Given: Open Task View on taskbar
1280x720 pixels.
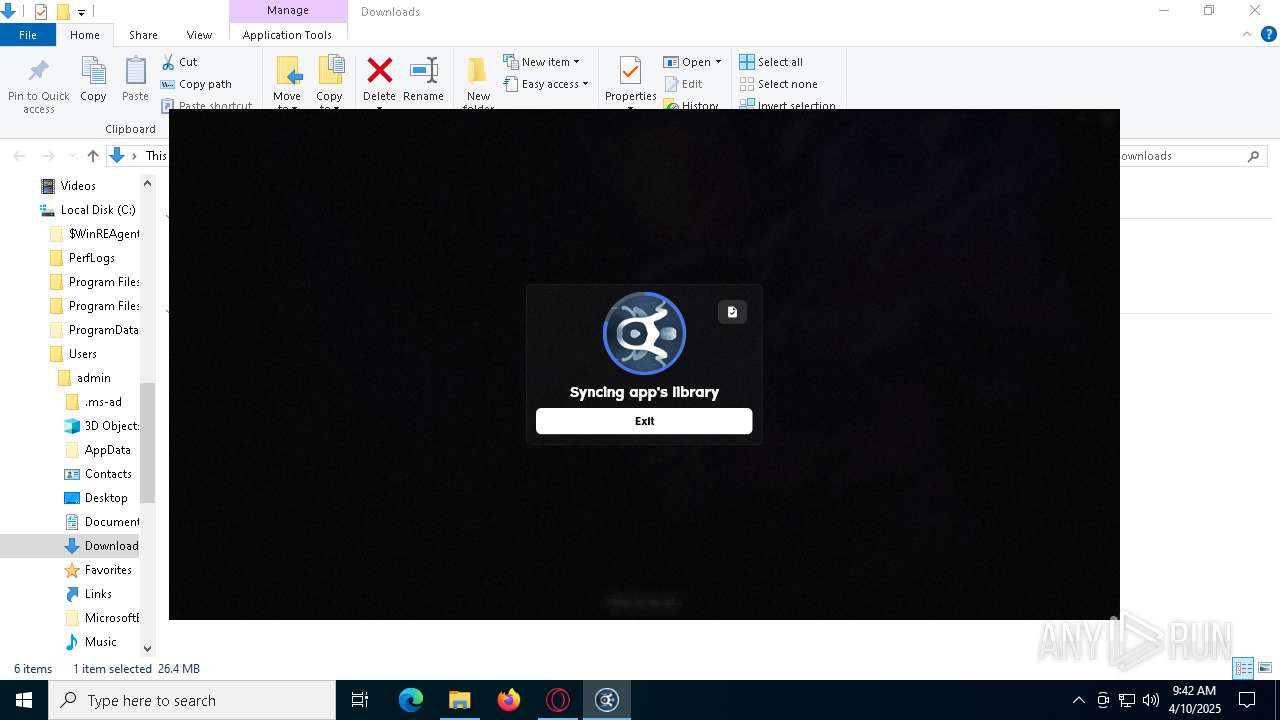Looking at the screenshot, I should point(360,700).
